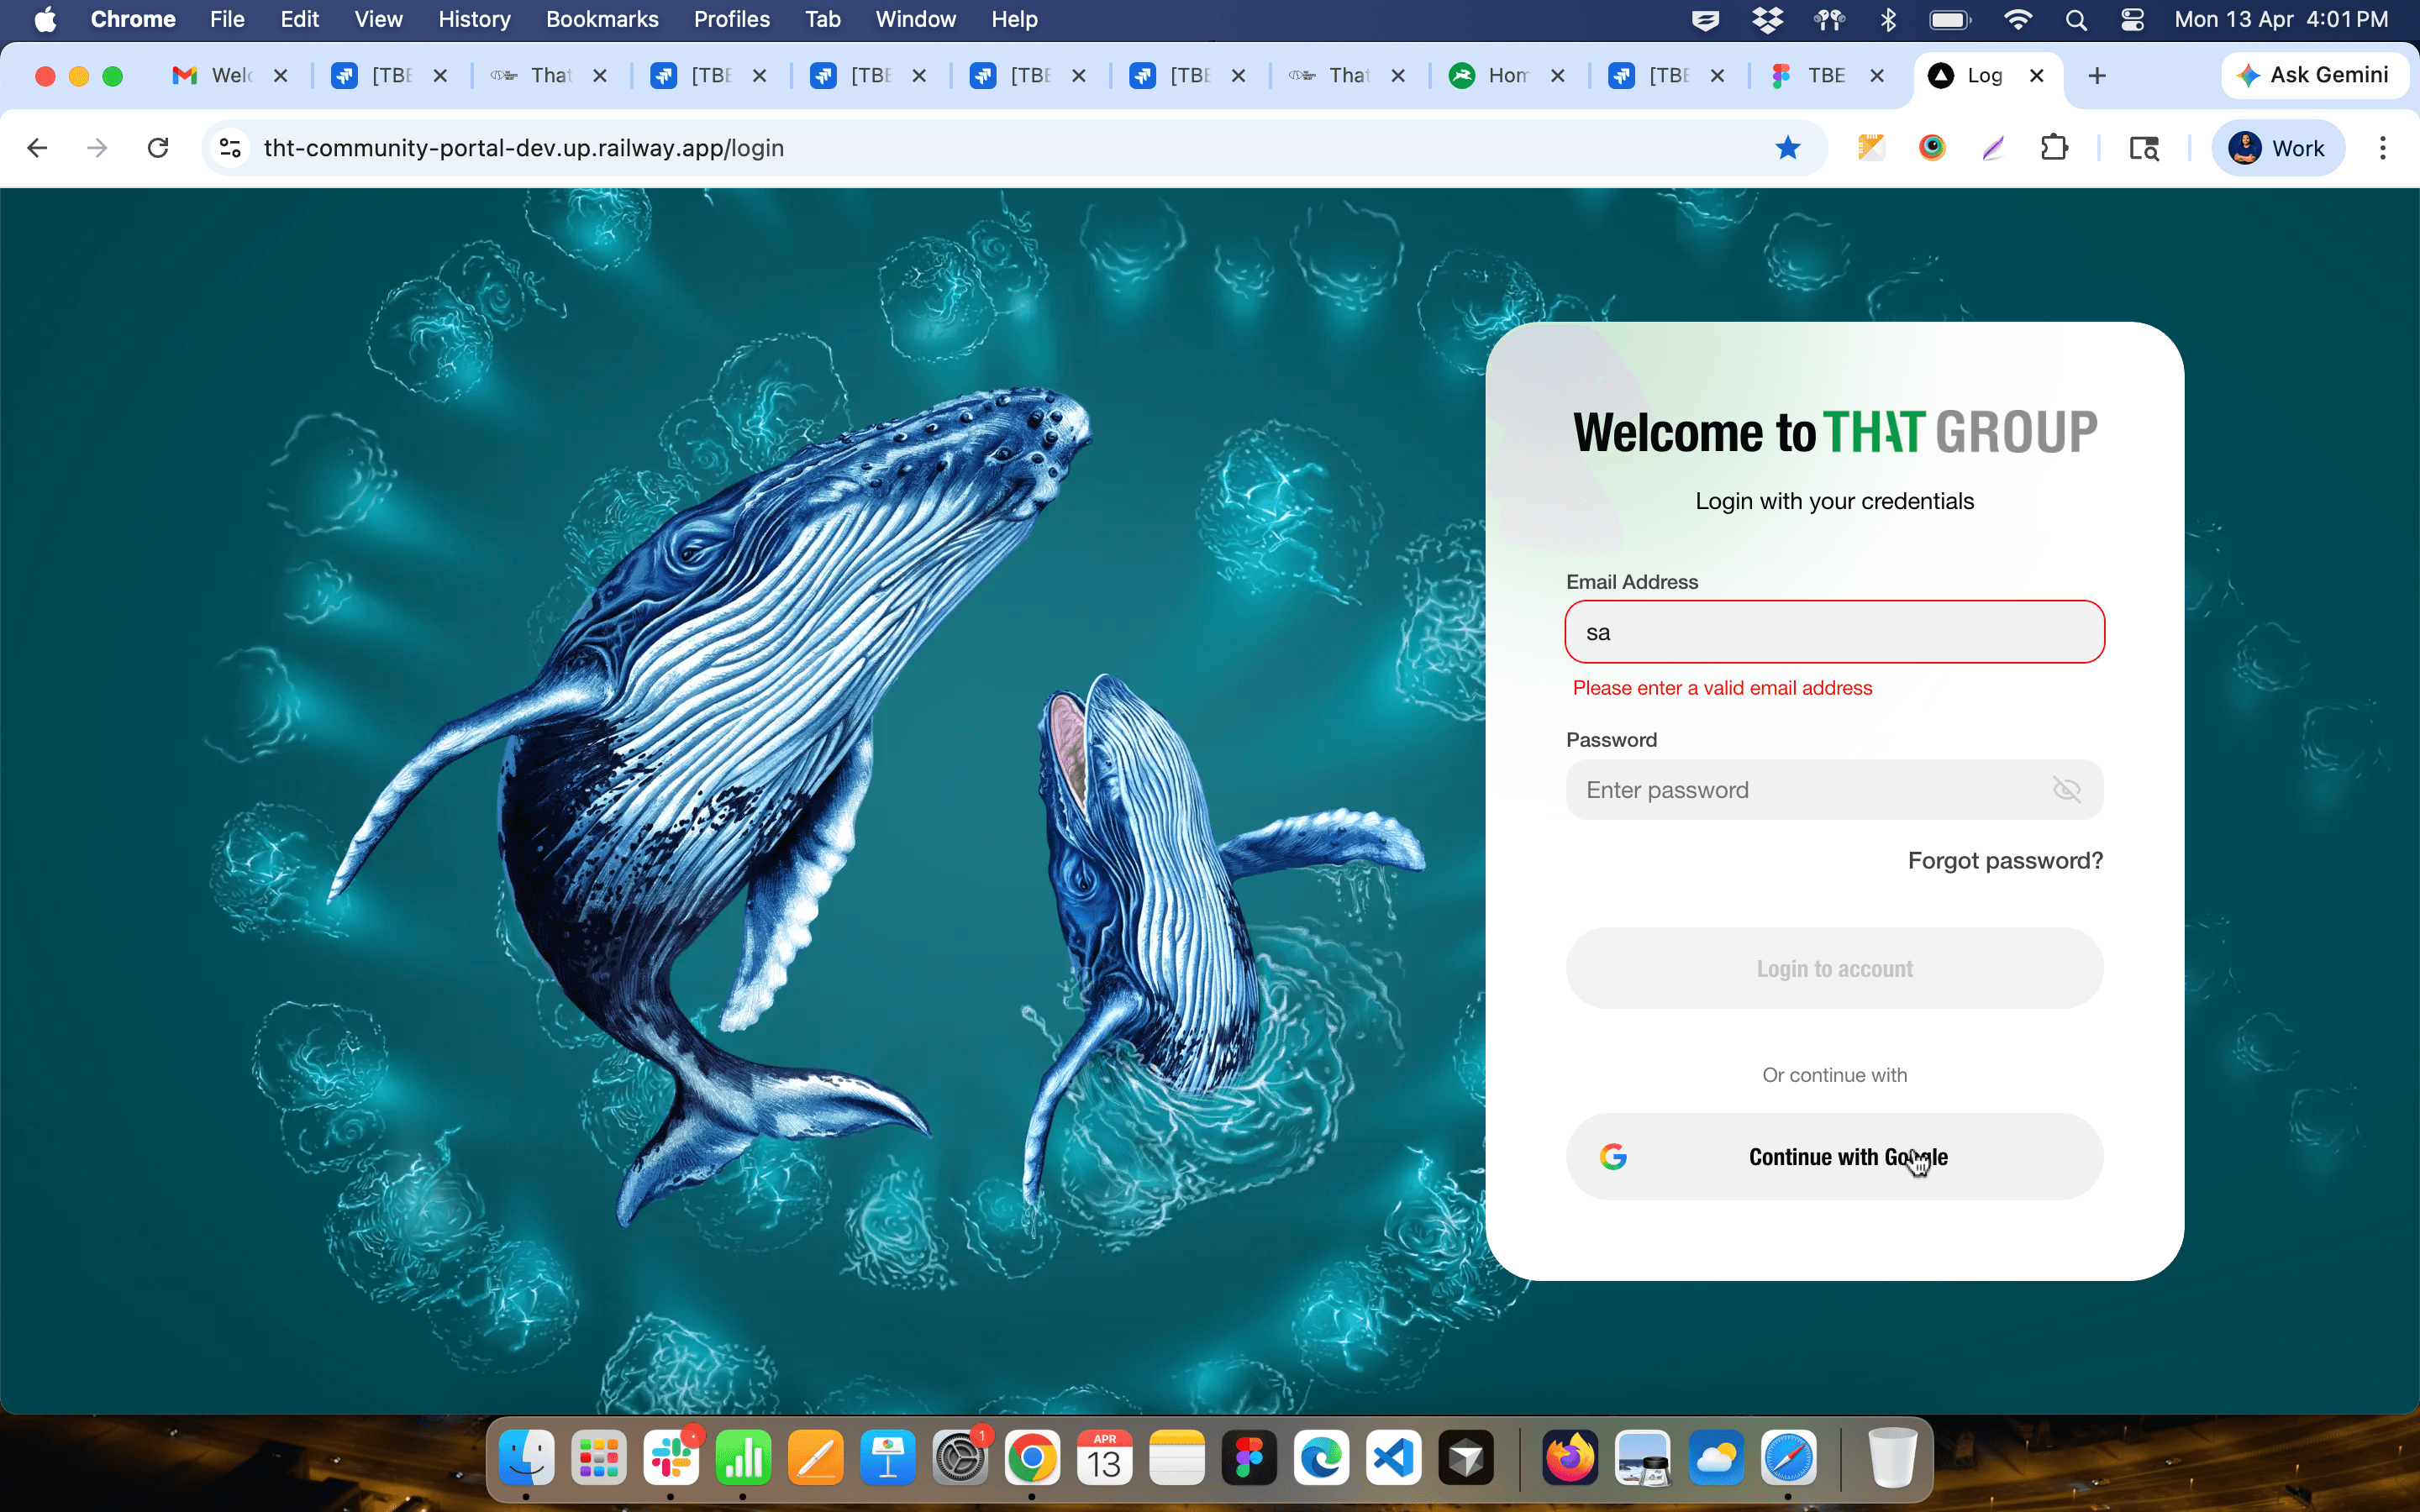Open the Bookmarks menu
This screenshot has width=2420, height=1512.
tap(602, 19)
